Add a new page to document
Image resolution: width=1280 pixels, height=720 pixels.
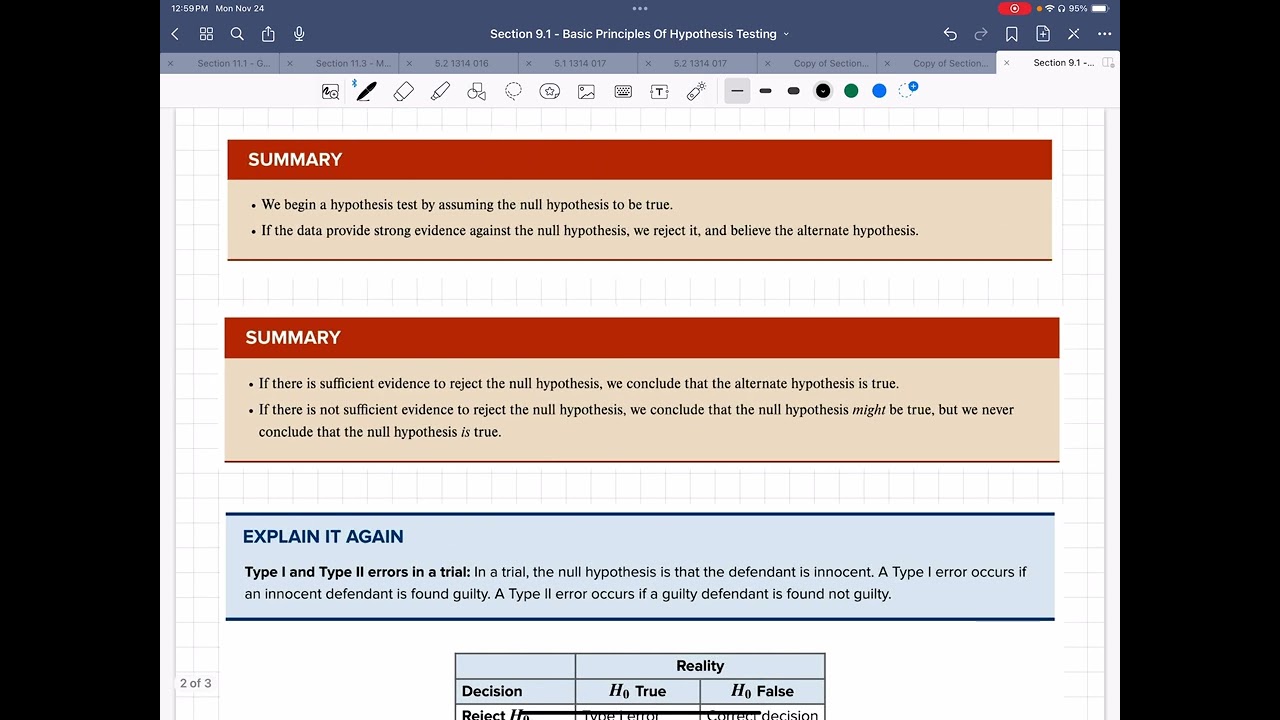(x=1043, y=34)
